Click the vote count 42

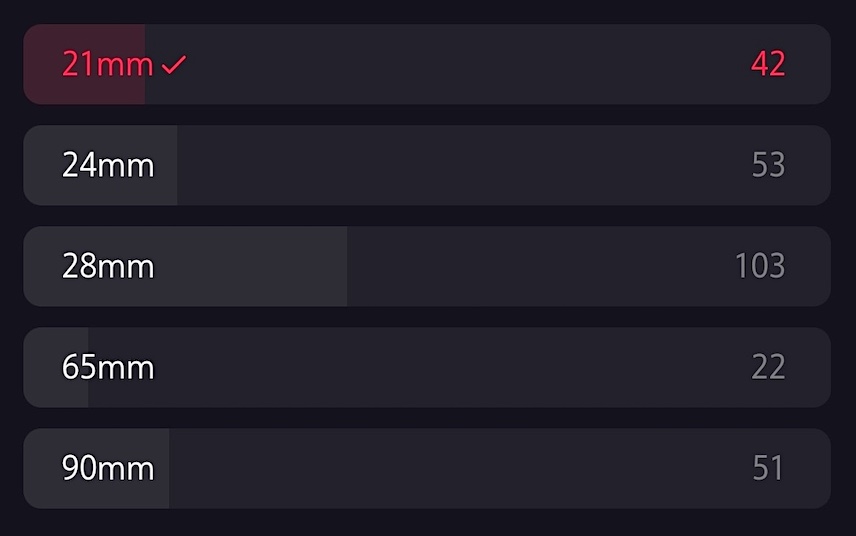point(768,65)
